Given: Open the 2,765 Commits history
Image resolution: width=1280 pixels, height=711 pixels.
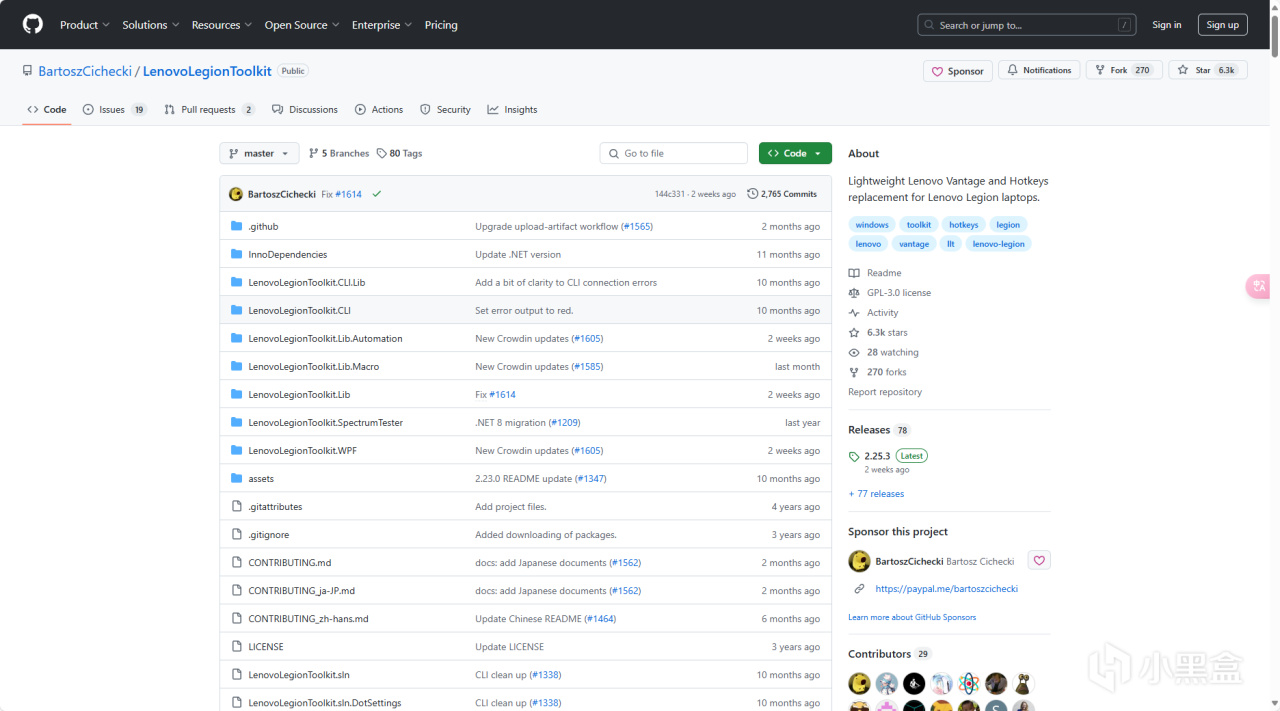Looking at the screenshot, I should (x=782, y=194).
